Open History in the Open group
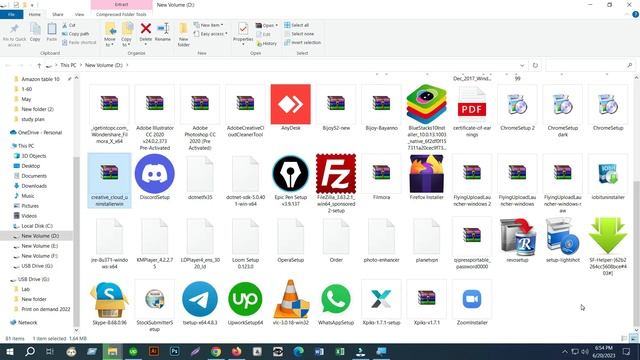640x360 pixels. [x=266, y=43]
